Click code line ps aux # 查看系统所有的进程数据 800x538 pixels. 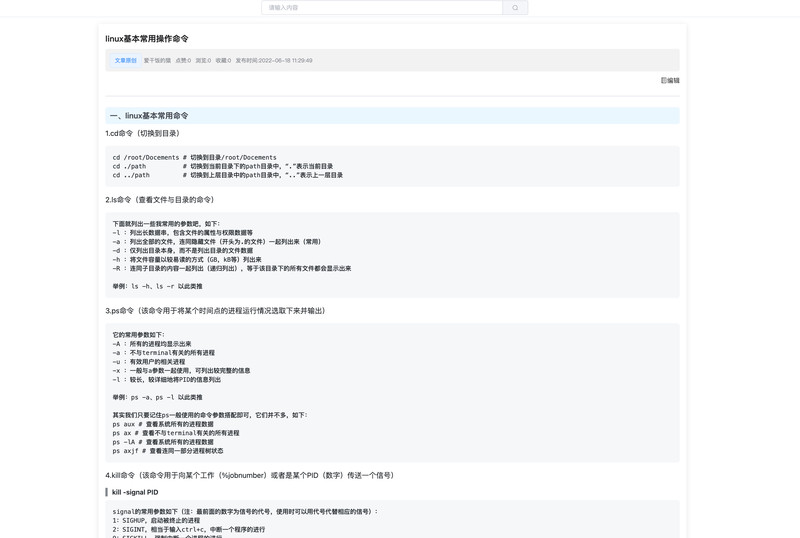pyautogui.click(x=163, y=424)
